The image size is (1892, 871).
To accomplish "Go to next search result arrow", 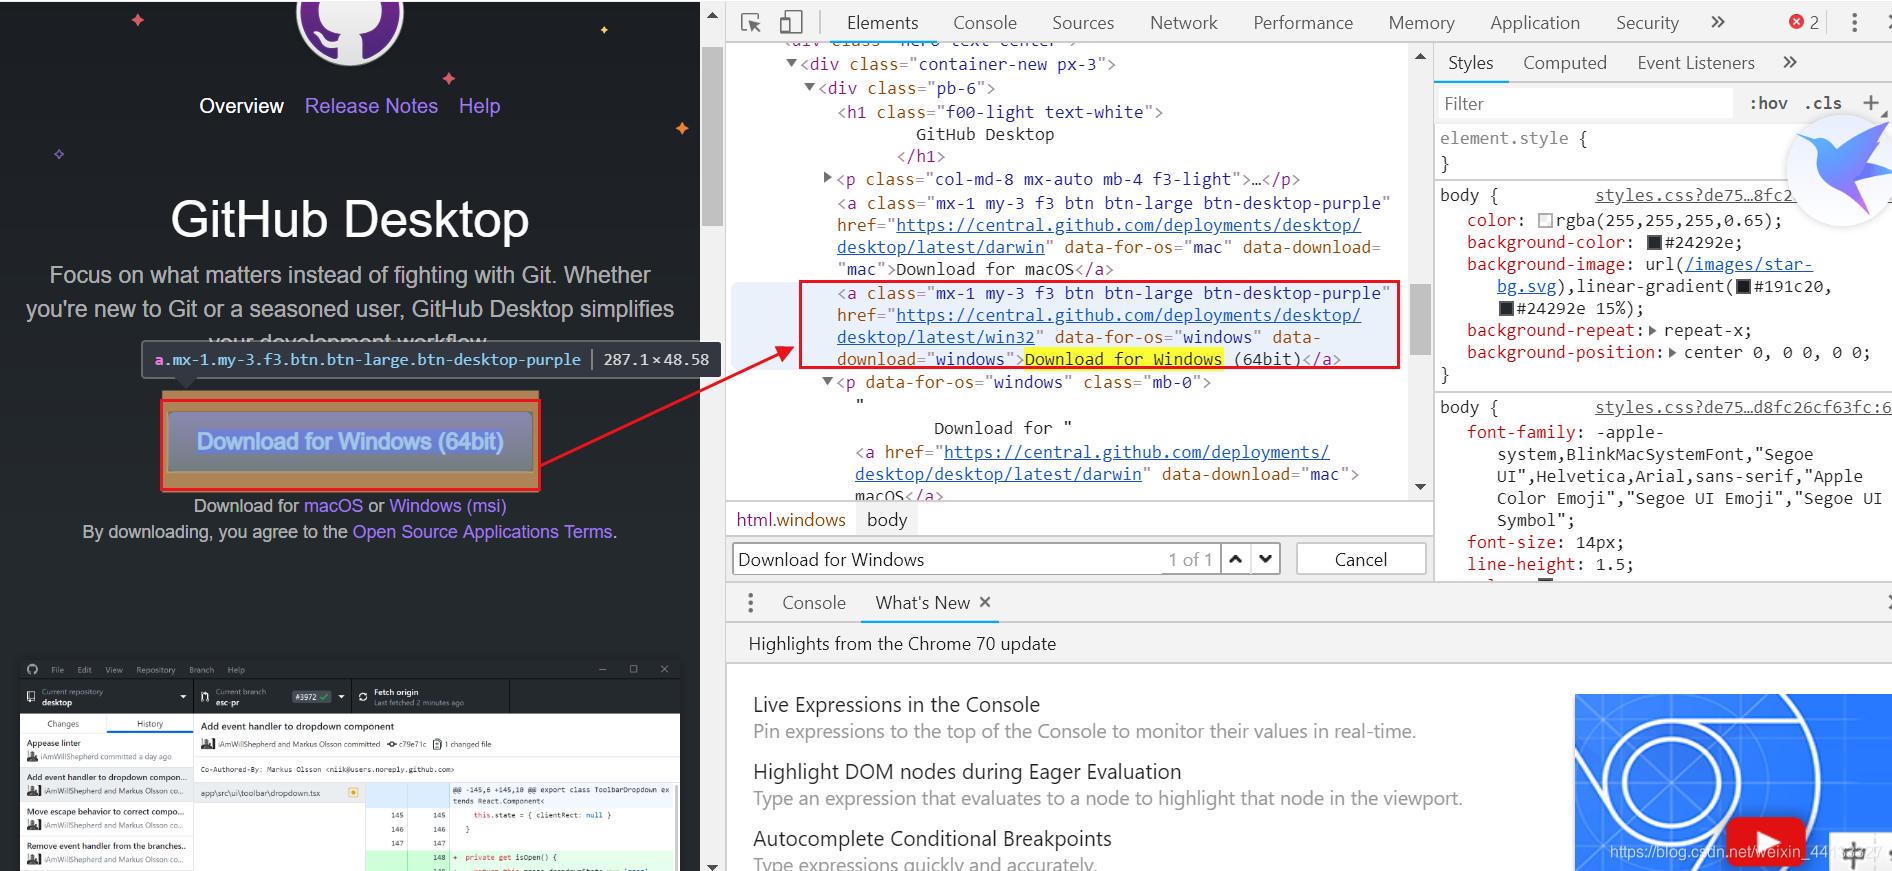I will tap(1266, 559).
